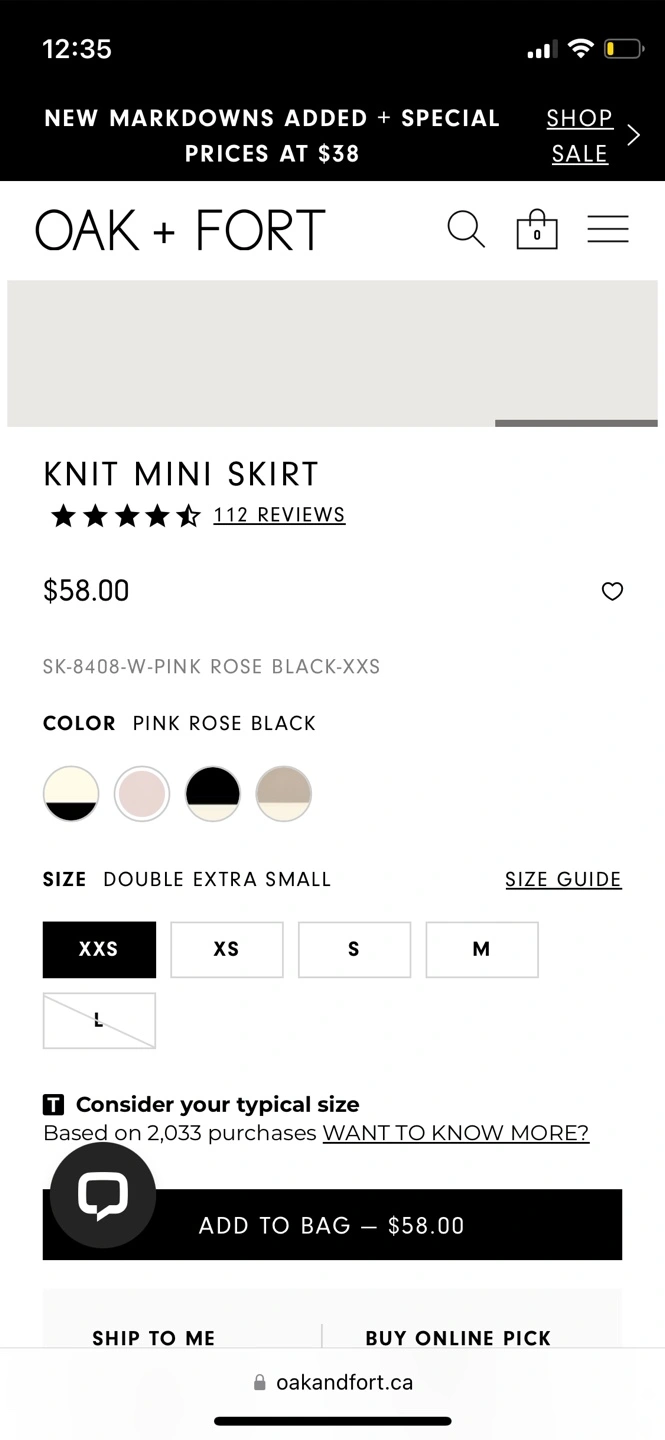Open the search magnifier icon

point(466,230)
